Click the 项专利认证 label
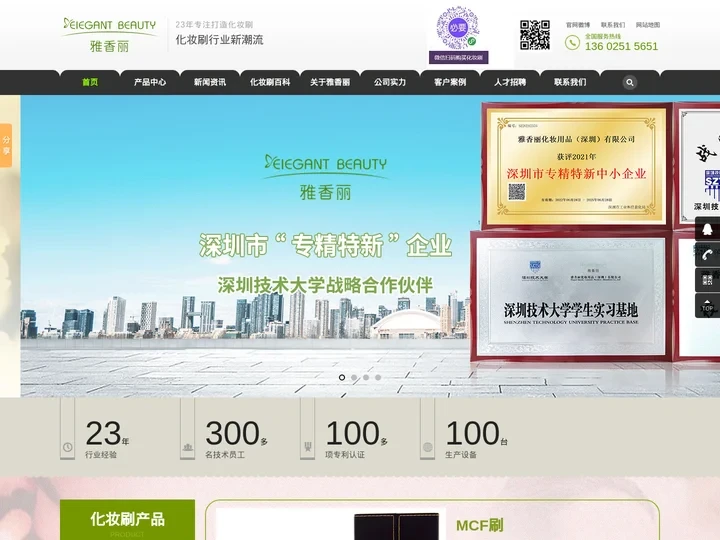The width and height of the screenshot is (720, 540). point(345,455)
